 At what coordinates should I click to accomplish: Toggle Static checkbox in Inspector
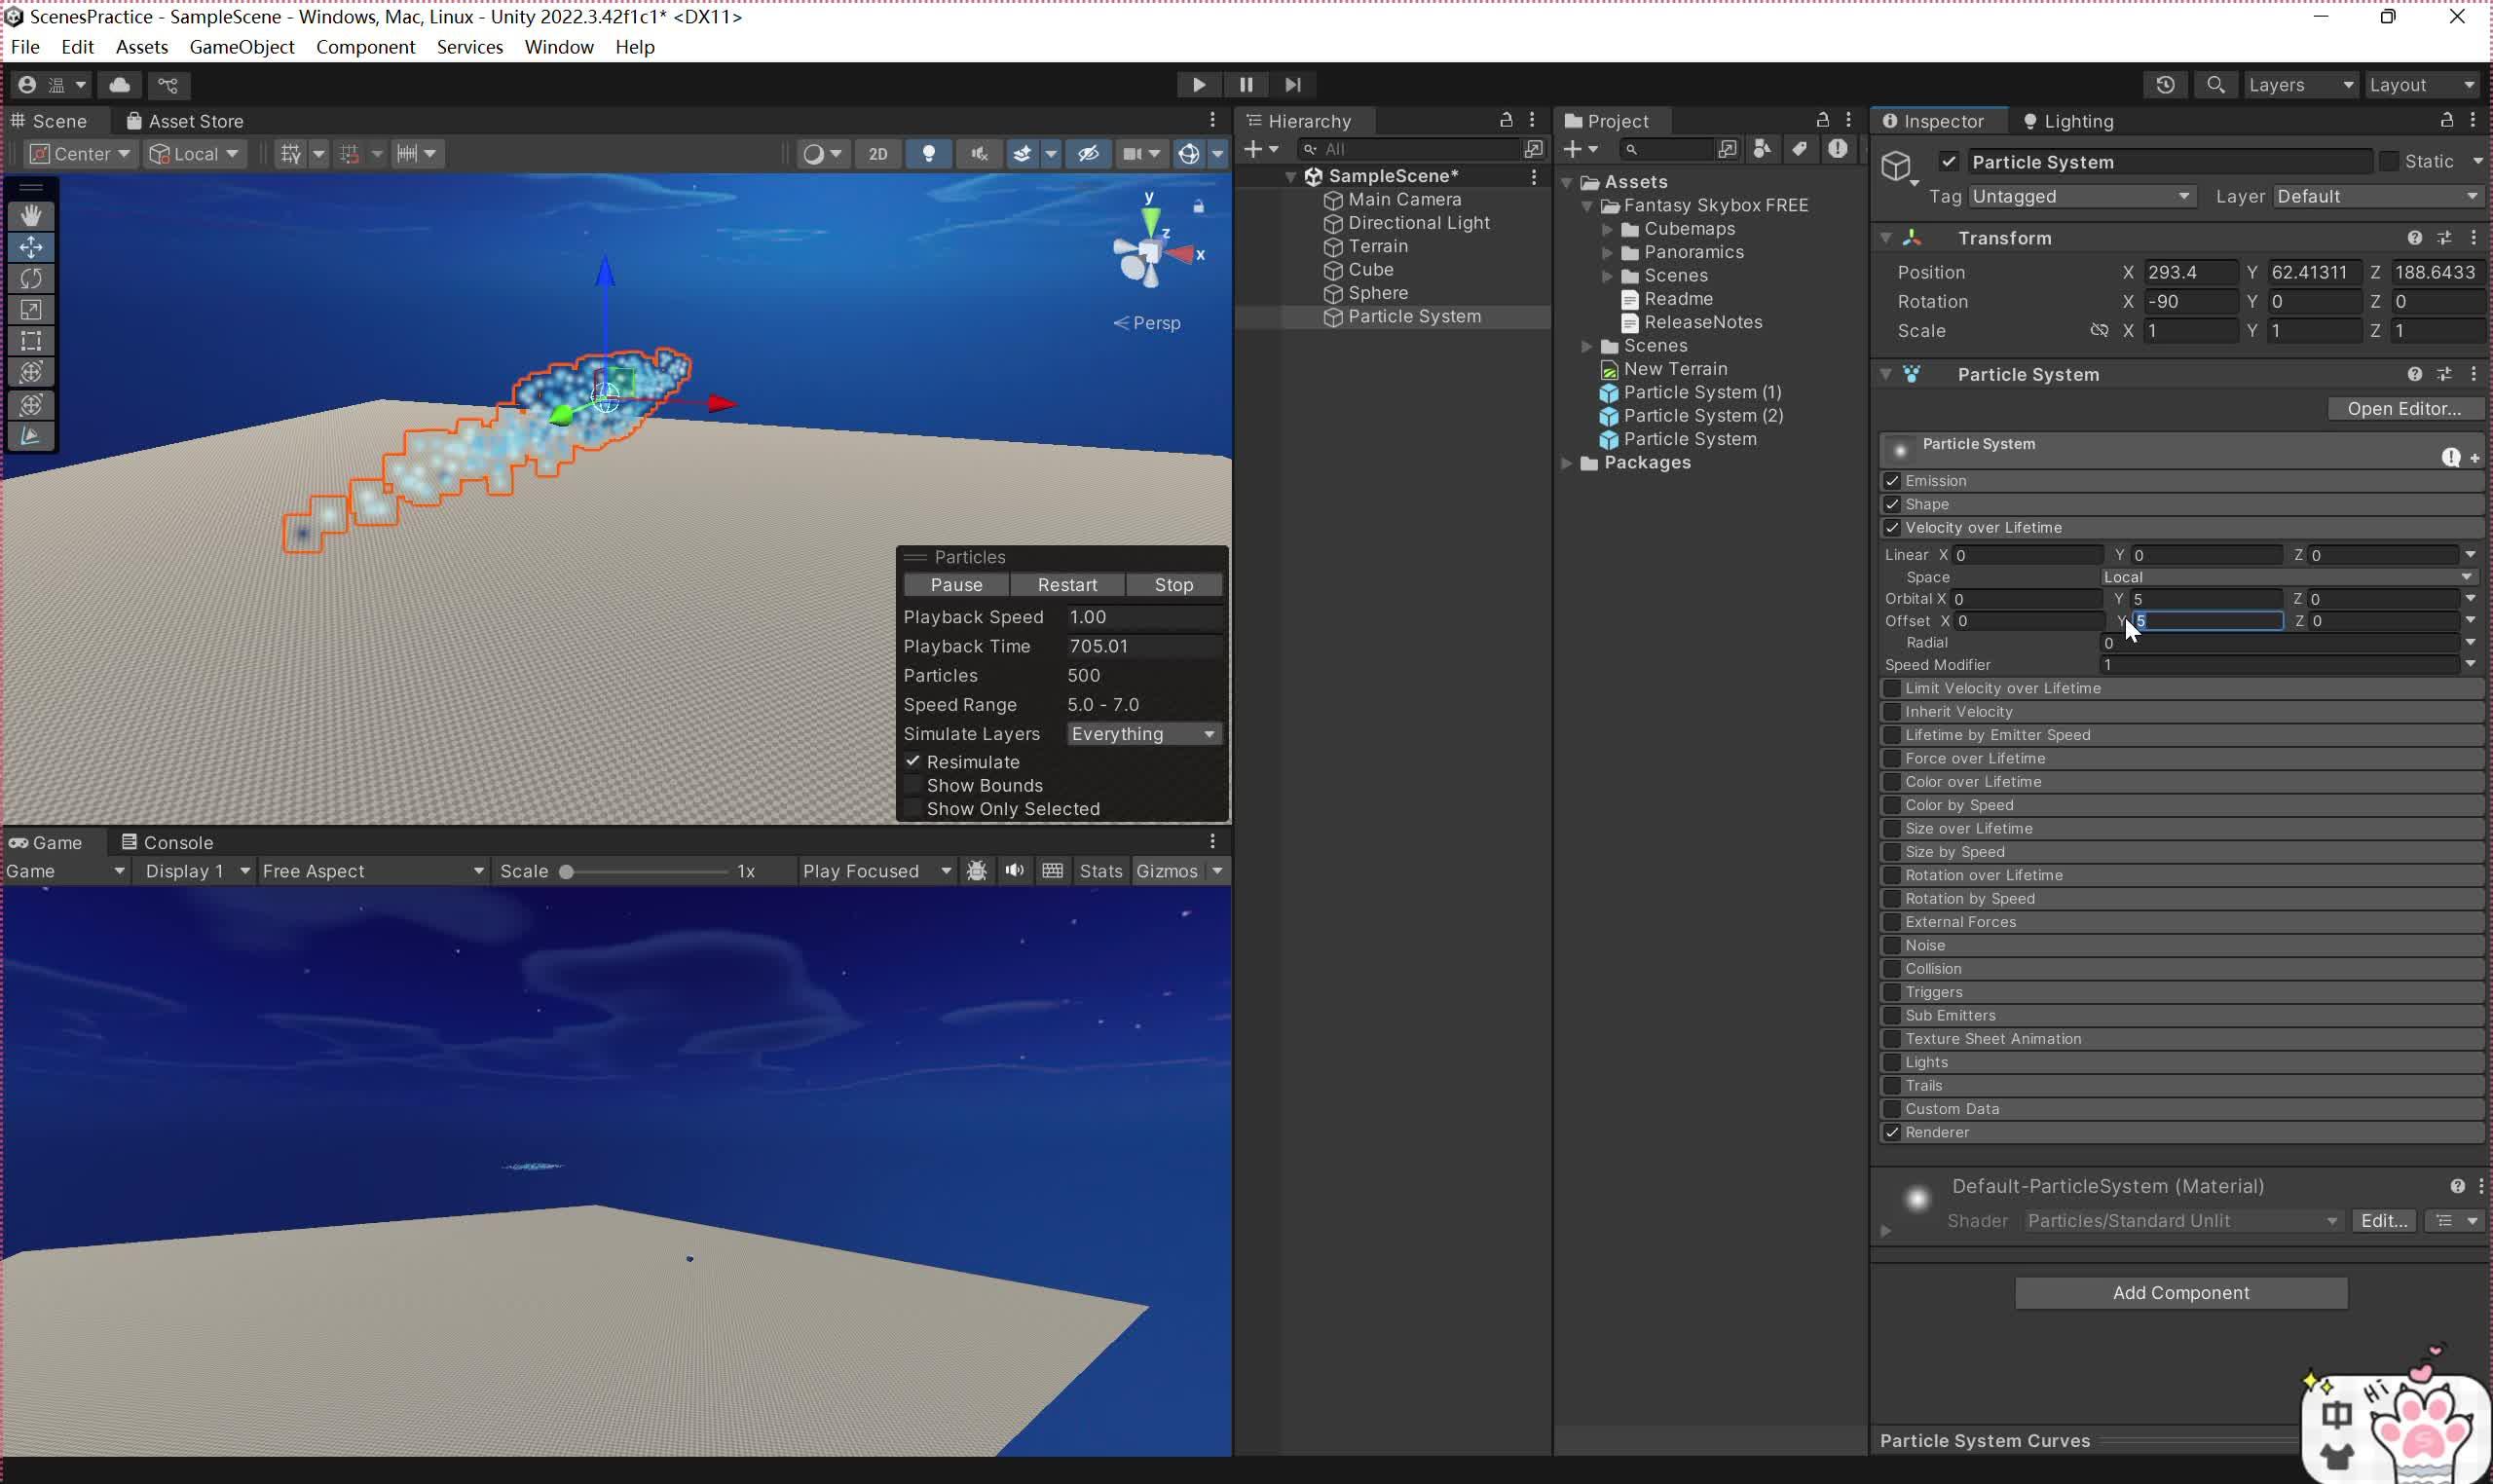click(2388, 162)
